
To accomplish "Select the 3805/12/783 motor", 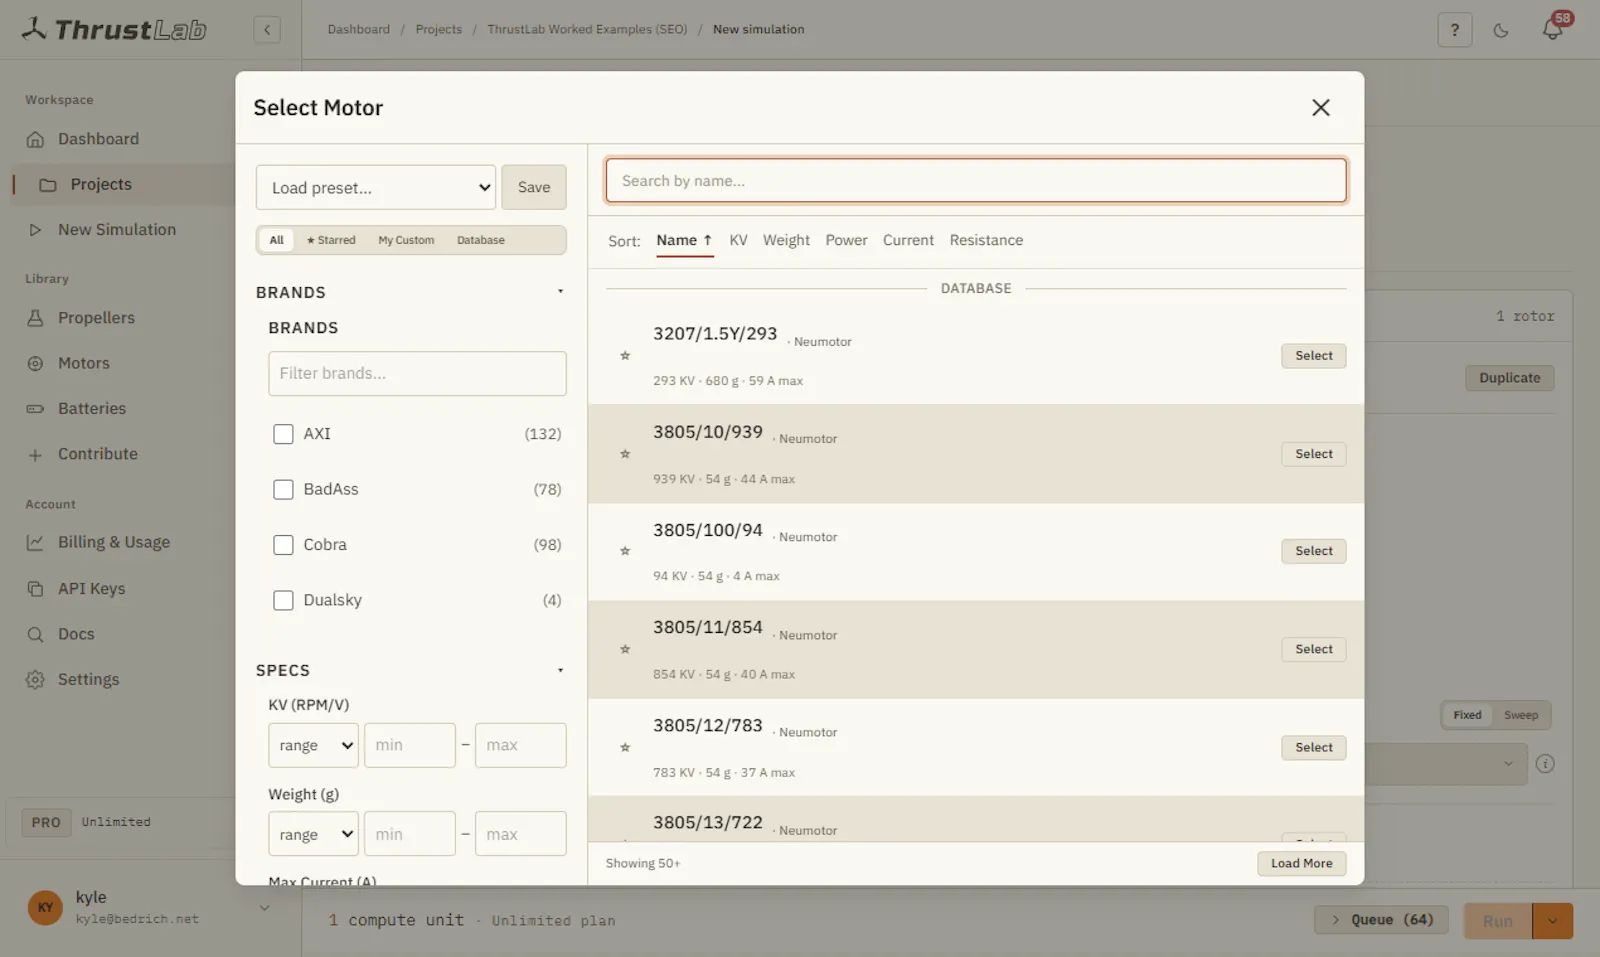I will [1314, 747].
